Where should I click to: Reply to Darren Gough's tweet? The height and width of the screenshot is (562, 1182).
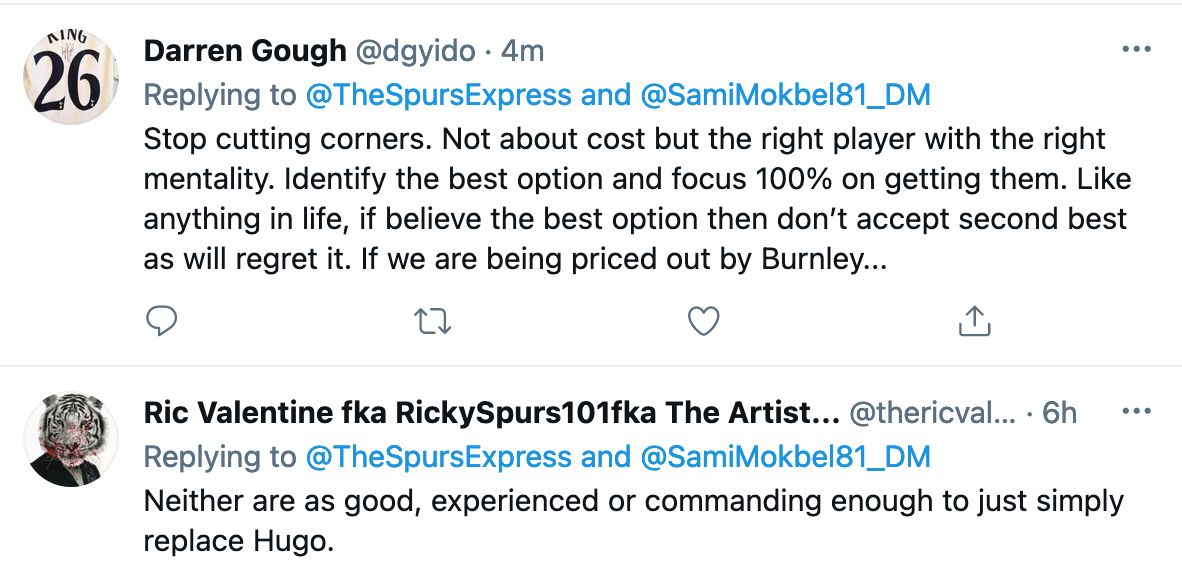click(x=161, y=320)
